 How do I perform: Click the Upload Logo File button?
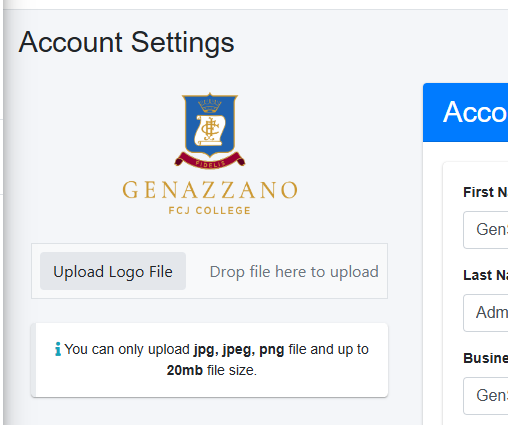point(113,271)
